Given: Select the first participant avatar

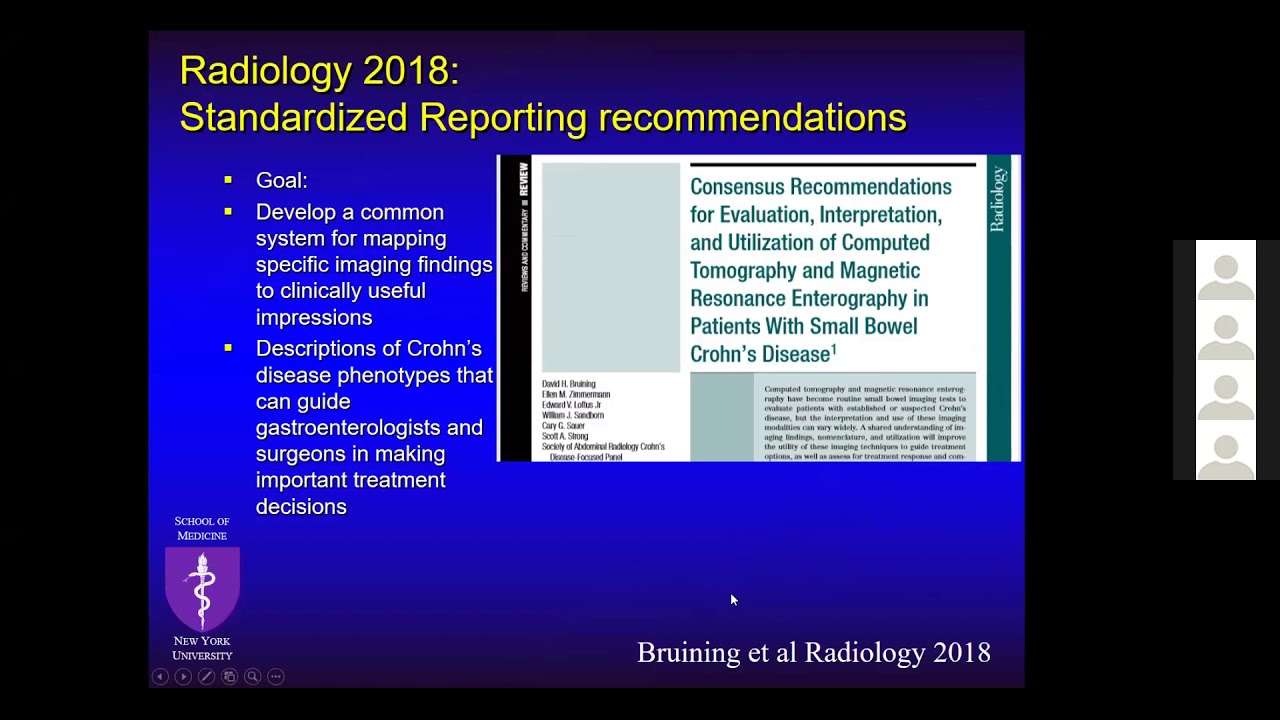Looking at the screenshot, I should (1226, 270).
